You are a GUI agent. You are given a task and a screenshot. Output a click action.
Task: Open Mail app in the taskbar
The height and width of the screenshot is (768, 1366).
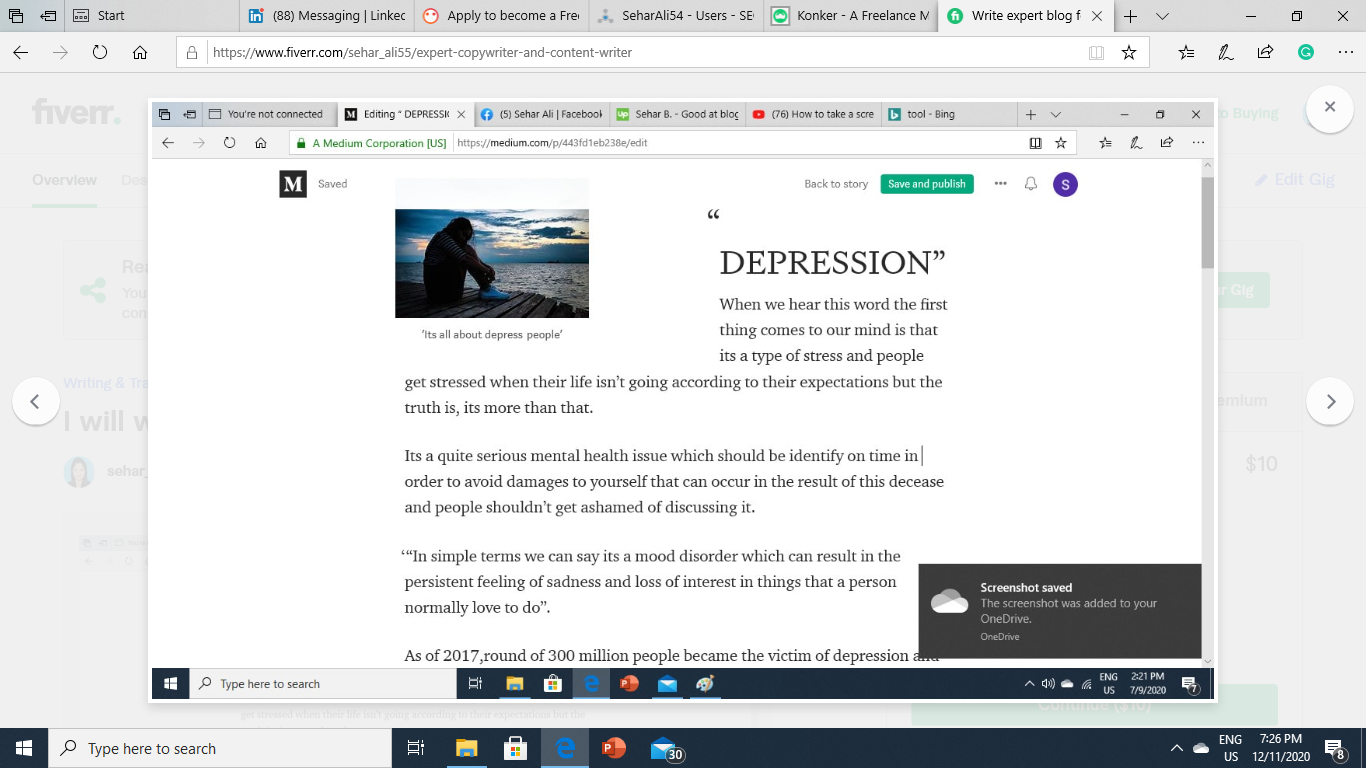click(664, 748)
